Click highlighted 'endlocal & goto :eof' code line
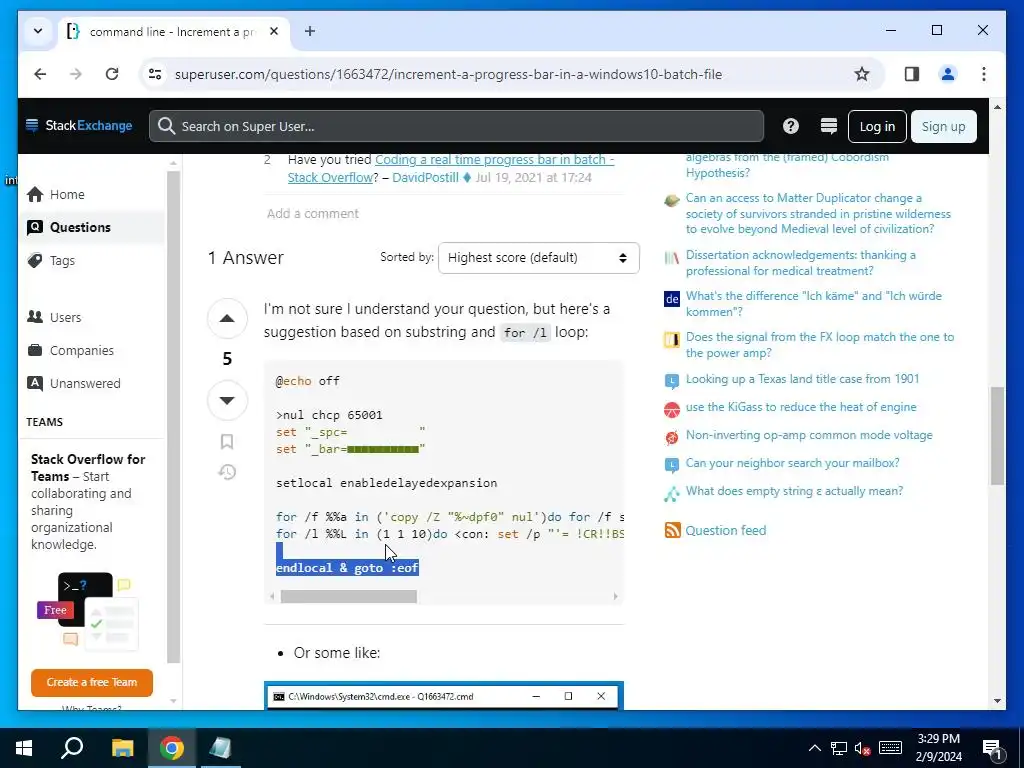 pyautogui.click(x=347, y=568)
